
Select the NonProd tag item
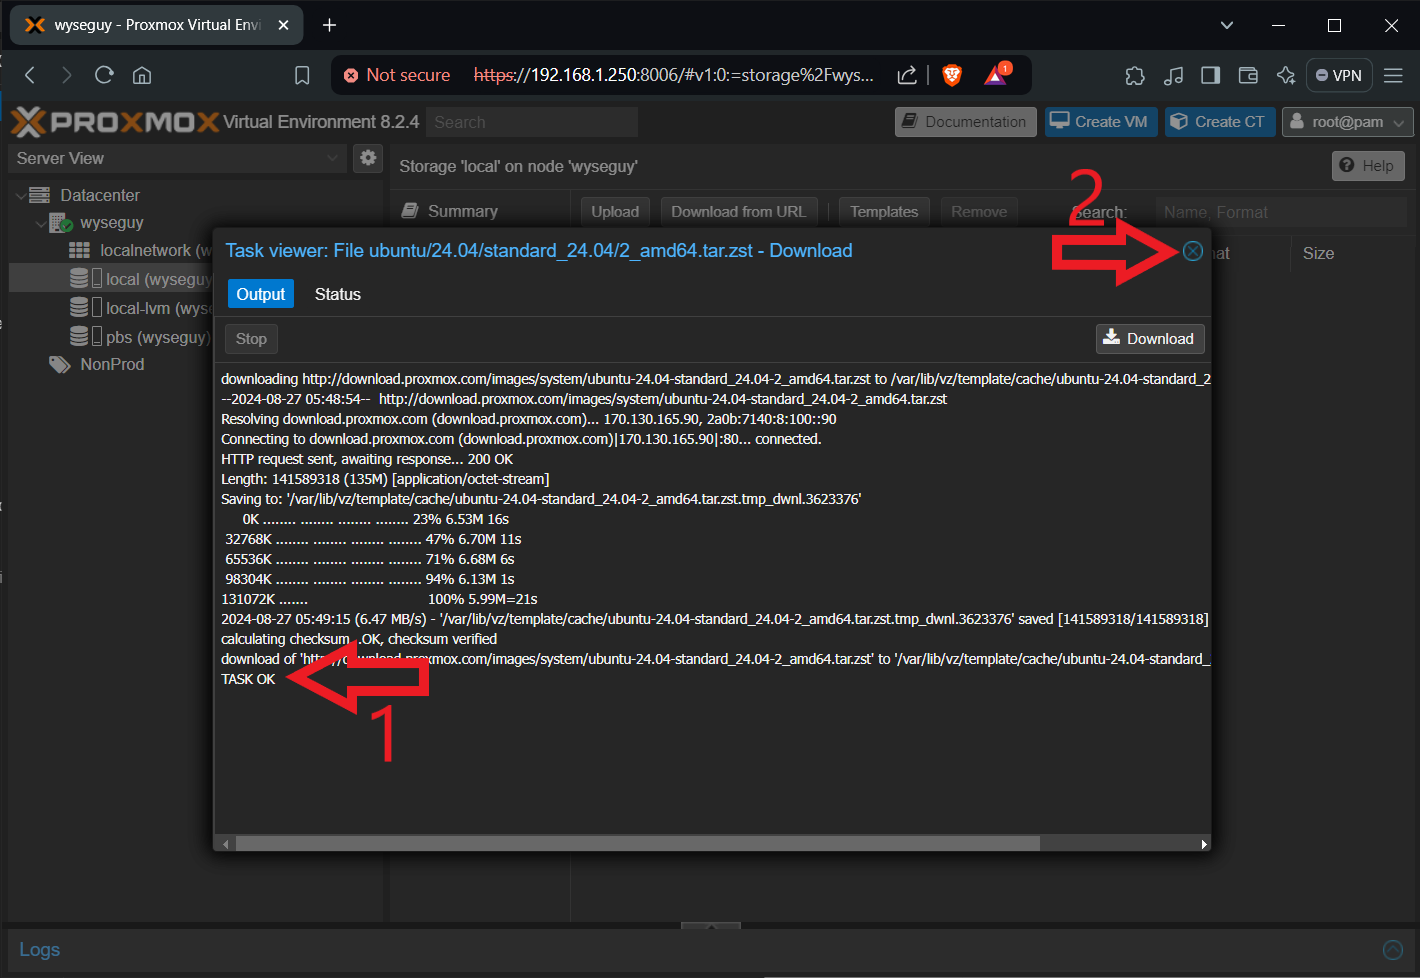coord(97,364)
